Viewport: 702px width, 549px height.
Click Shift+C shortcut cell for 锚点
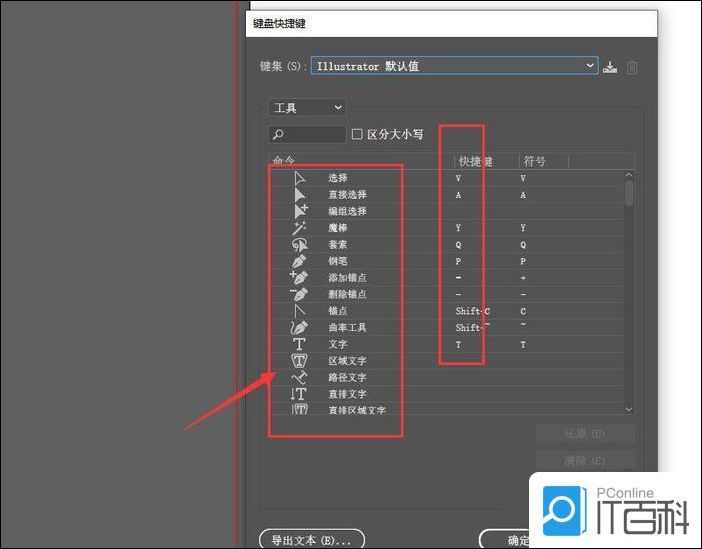472,311
